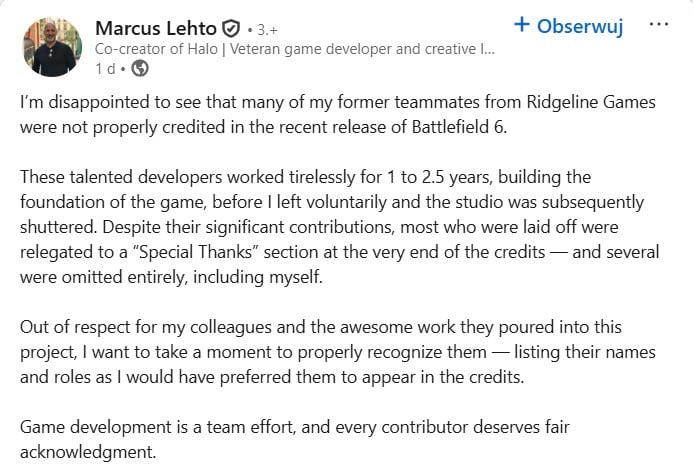Click the globe public visibility icon

(140, 68)
